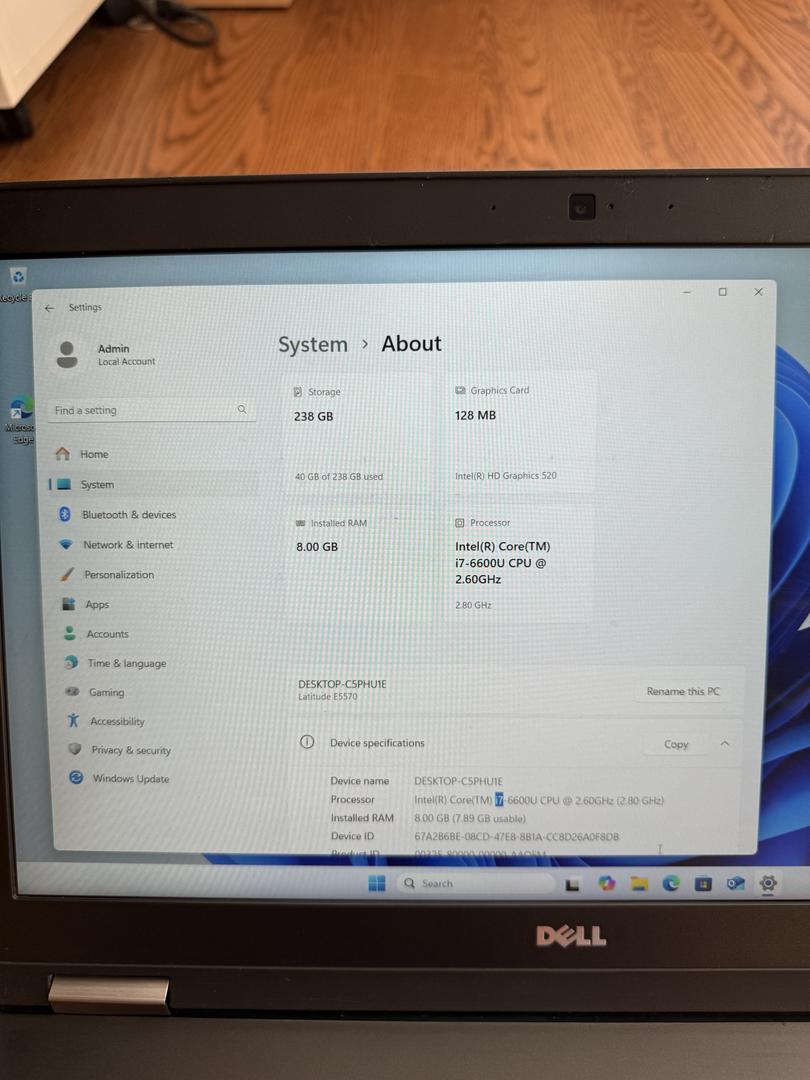The height and width of the screenshot is (1080, 810).
Task: Minimize the Settings window
Action: pos(687,292)
